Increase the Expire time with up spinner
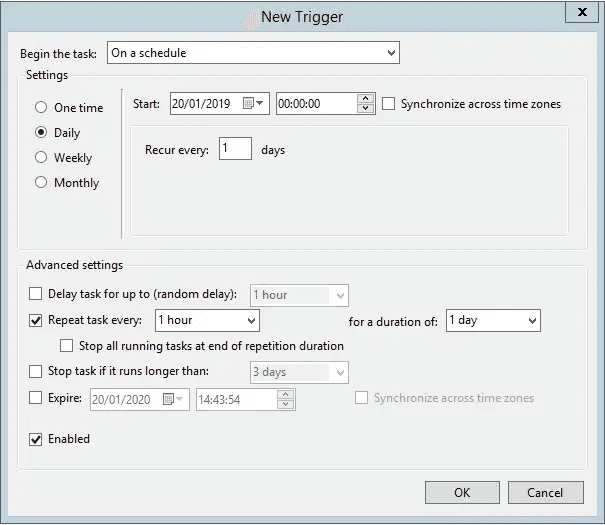Viewport: 605px width, 525px height. point(286,395)
